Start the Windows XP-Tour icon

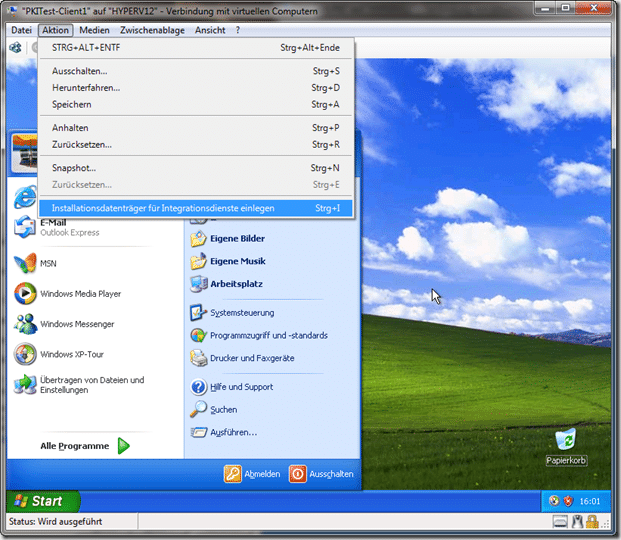point(25,354)
